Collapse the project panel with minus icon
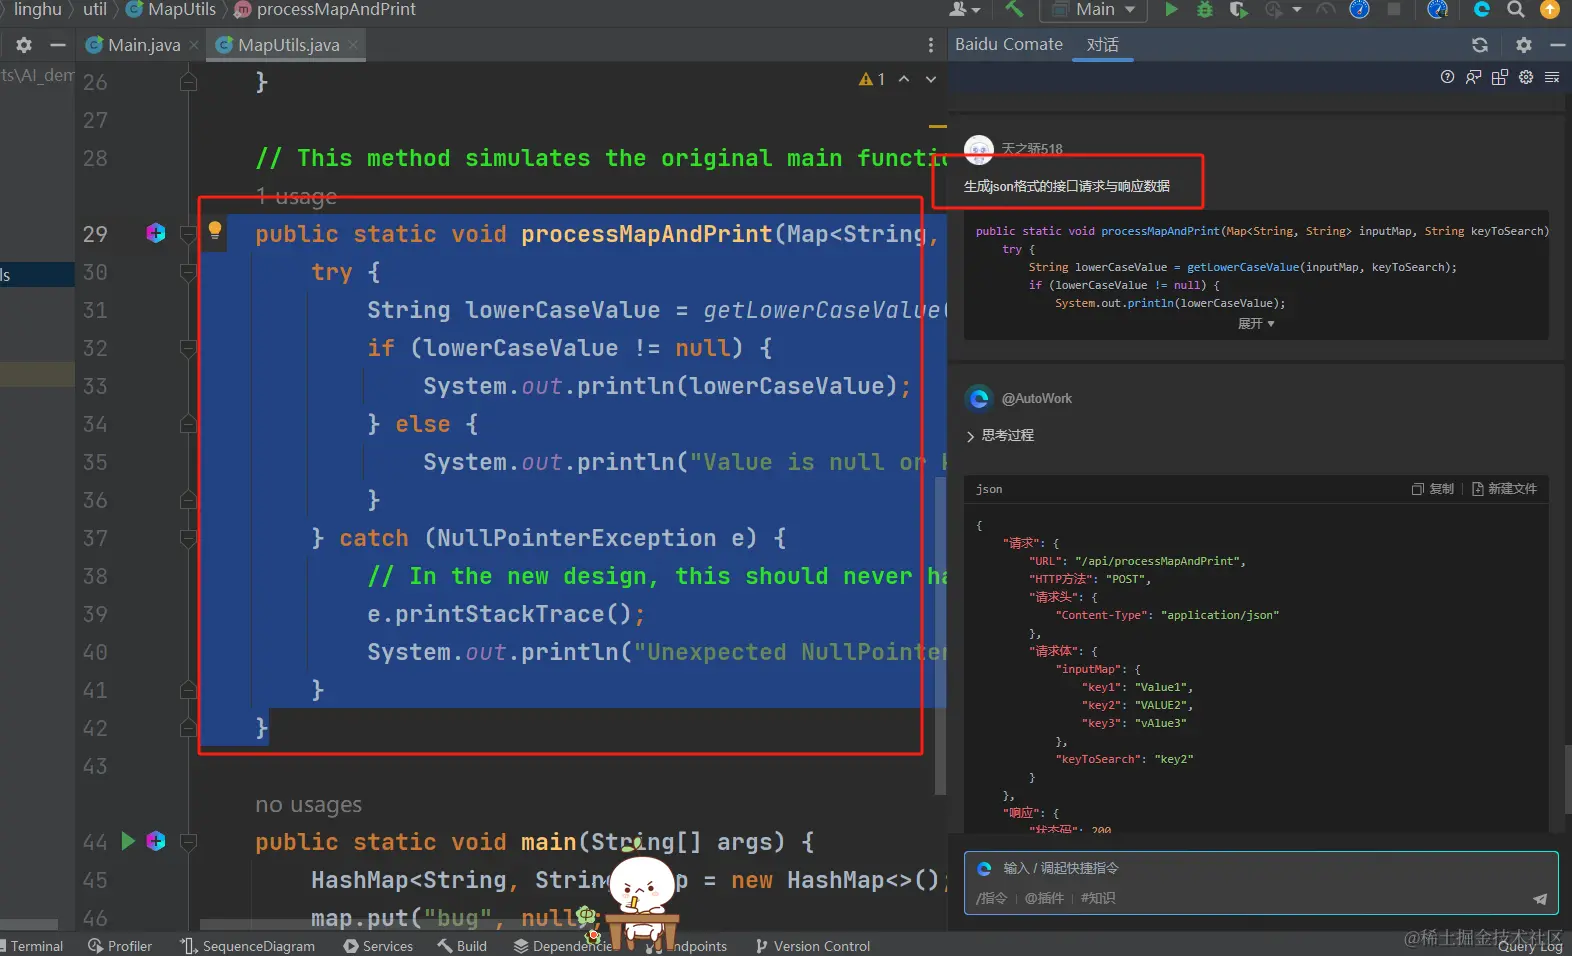 pos(58,45)
